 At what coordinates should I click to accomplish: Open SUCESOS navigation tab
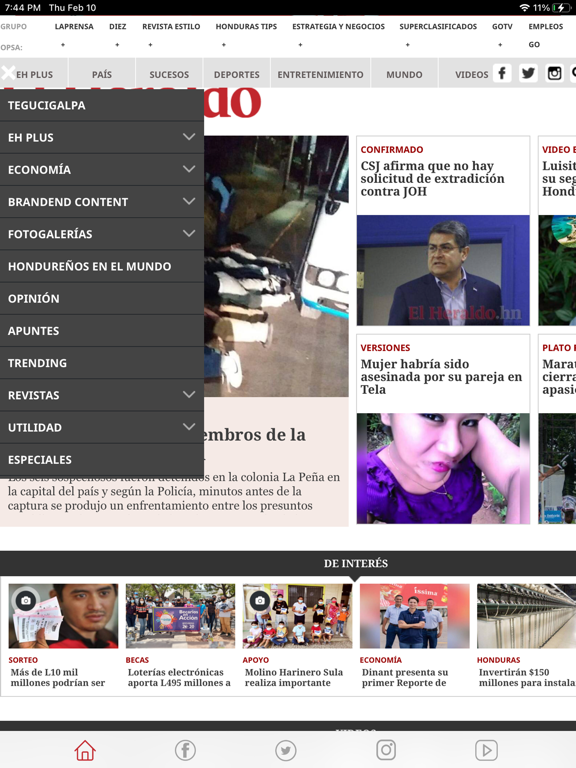tap(169, 74)
